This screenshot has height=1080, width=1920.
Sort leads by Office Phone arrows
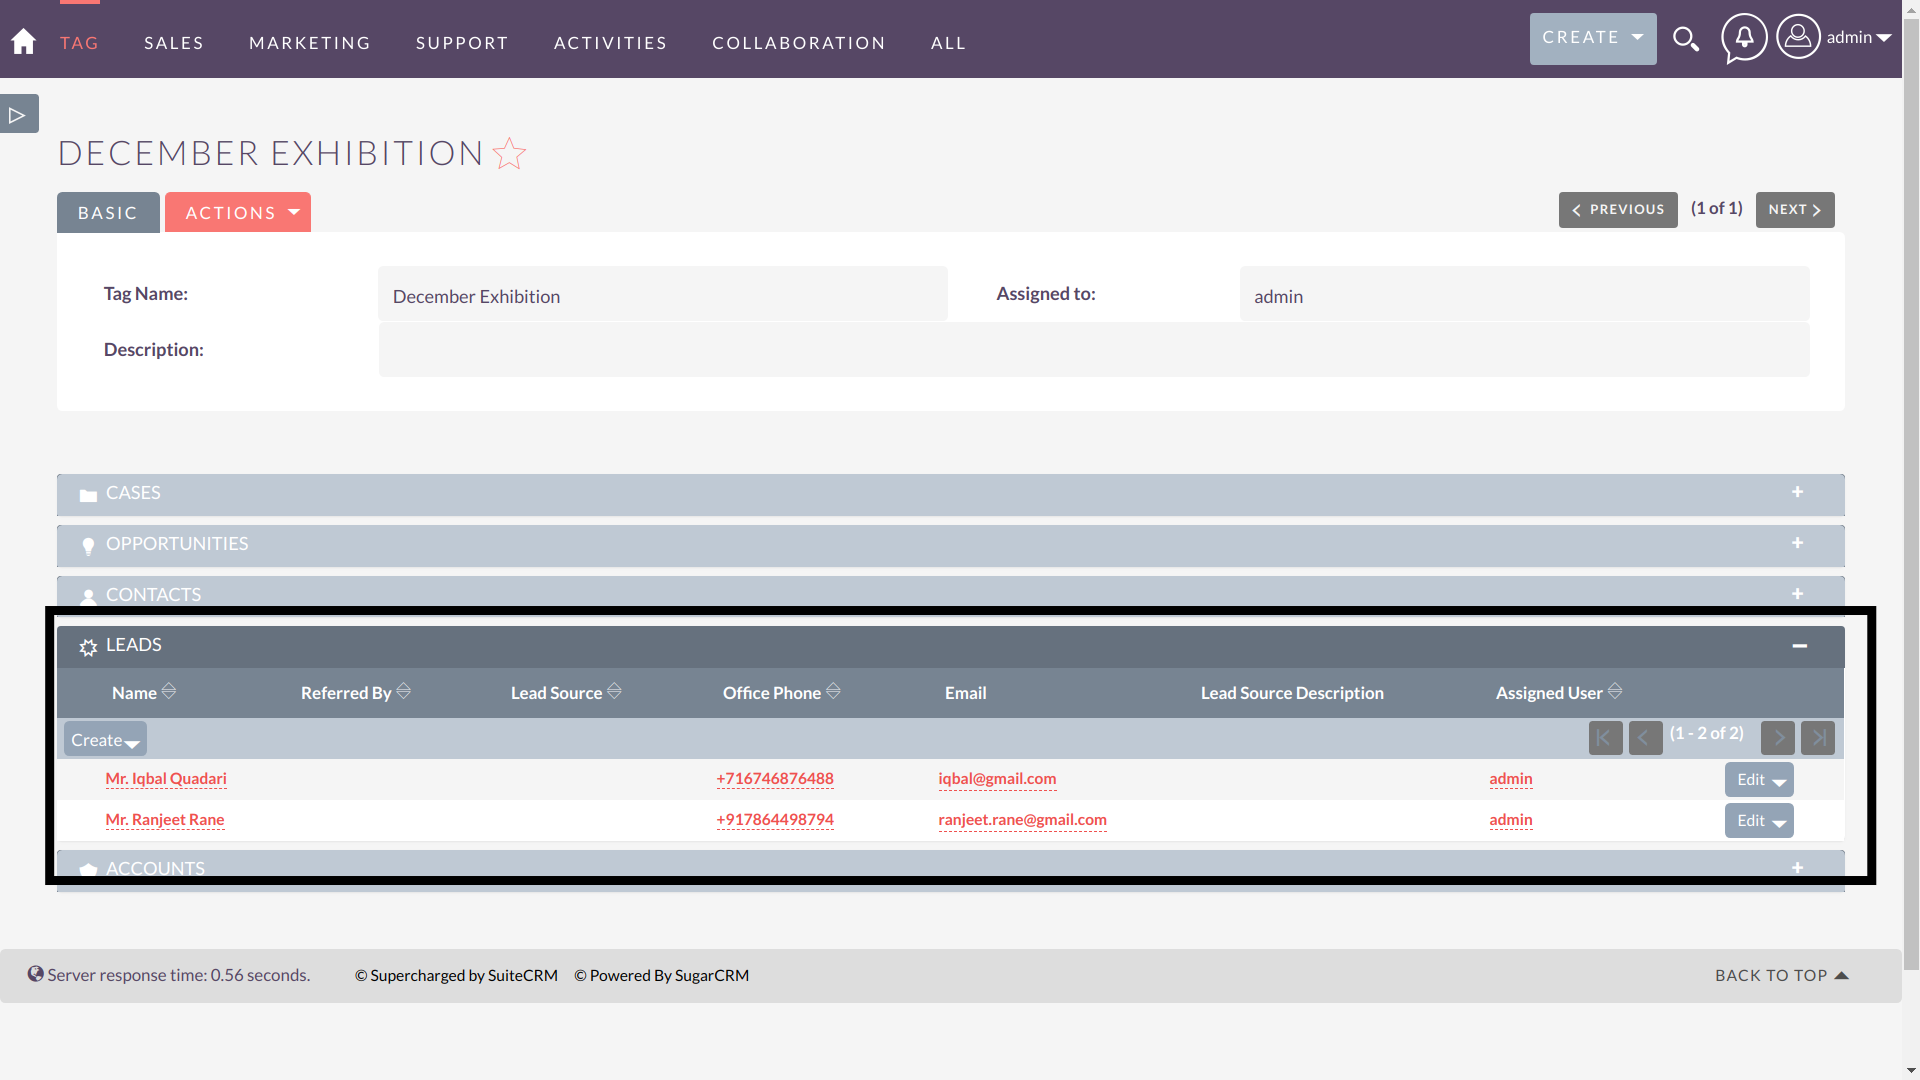tap(834, 691)
